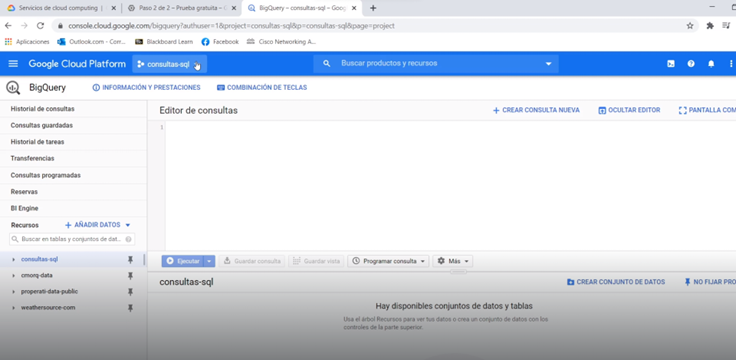Open Cisco Networking bookmark
This screenshot has width=736, height=360.
point(281,42)
